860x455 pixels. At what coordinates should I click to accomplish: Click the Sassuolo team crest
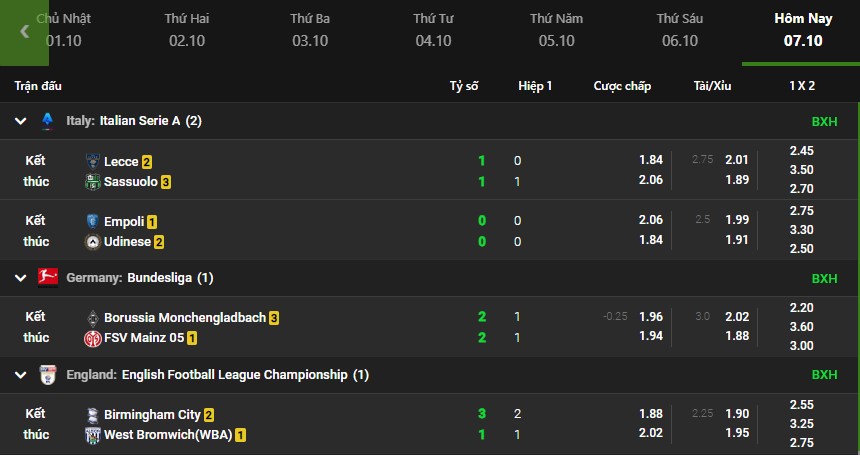click(93, 182)
